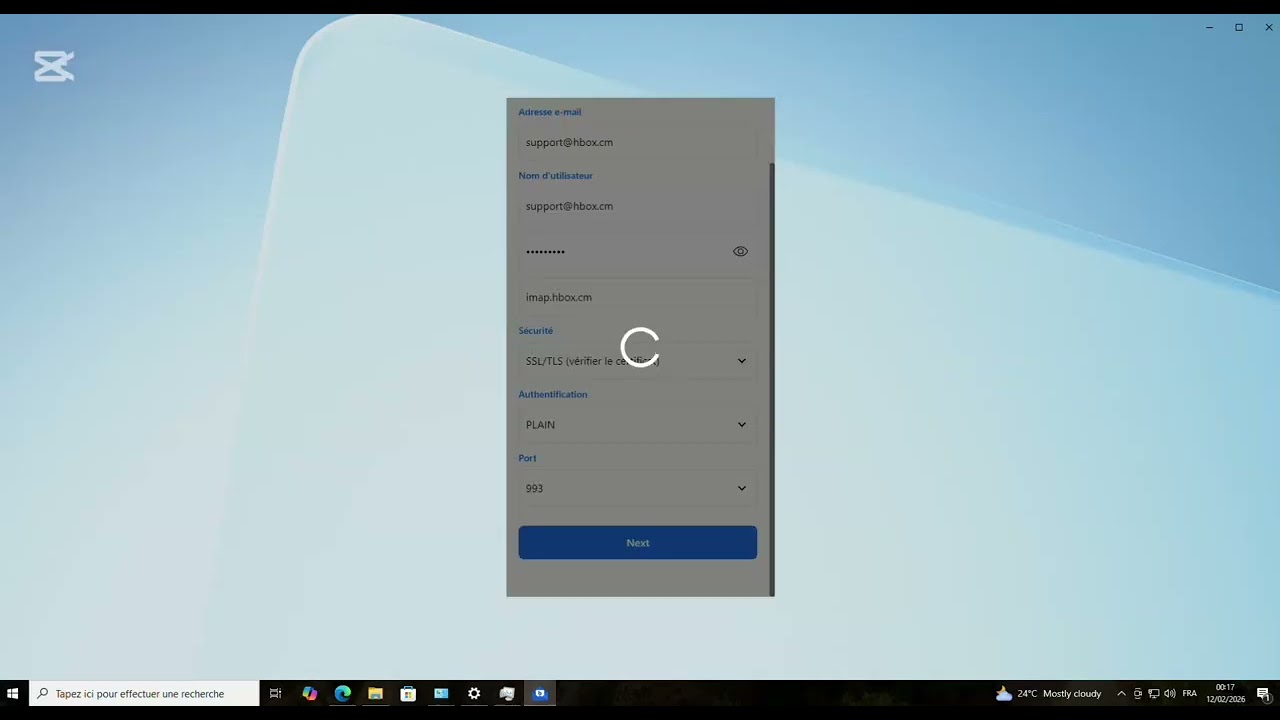Open Settings gear in the taskbar

(x=474, y=694)
